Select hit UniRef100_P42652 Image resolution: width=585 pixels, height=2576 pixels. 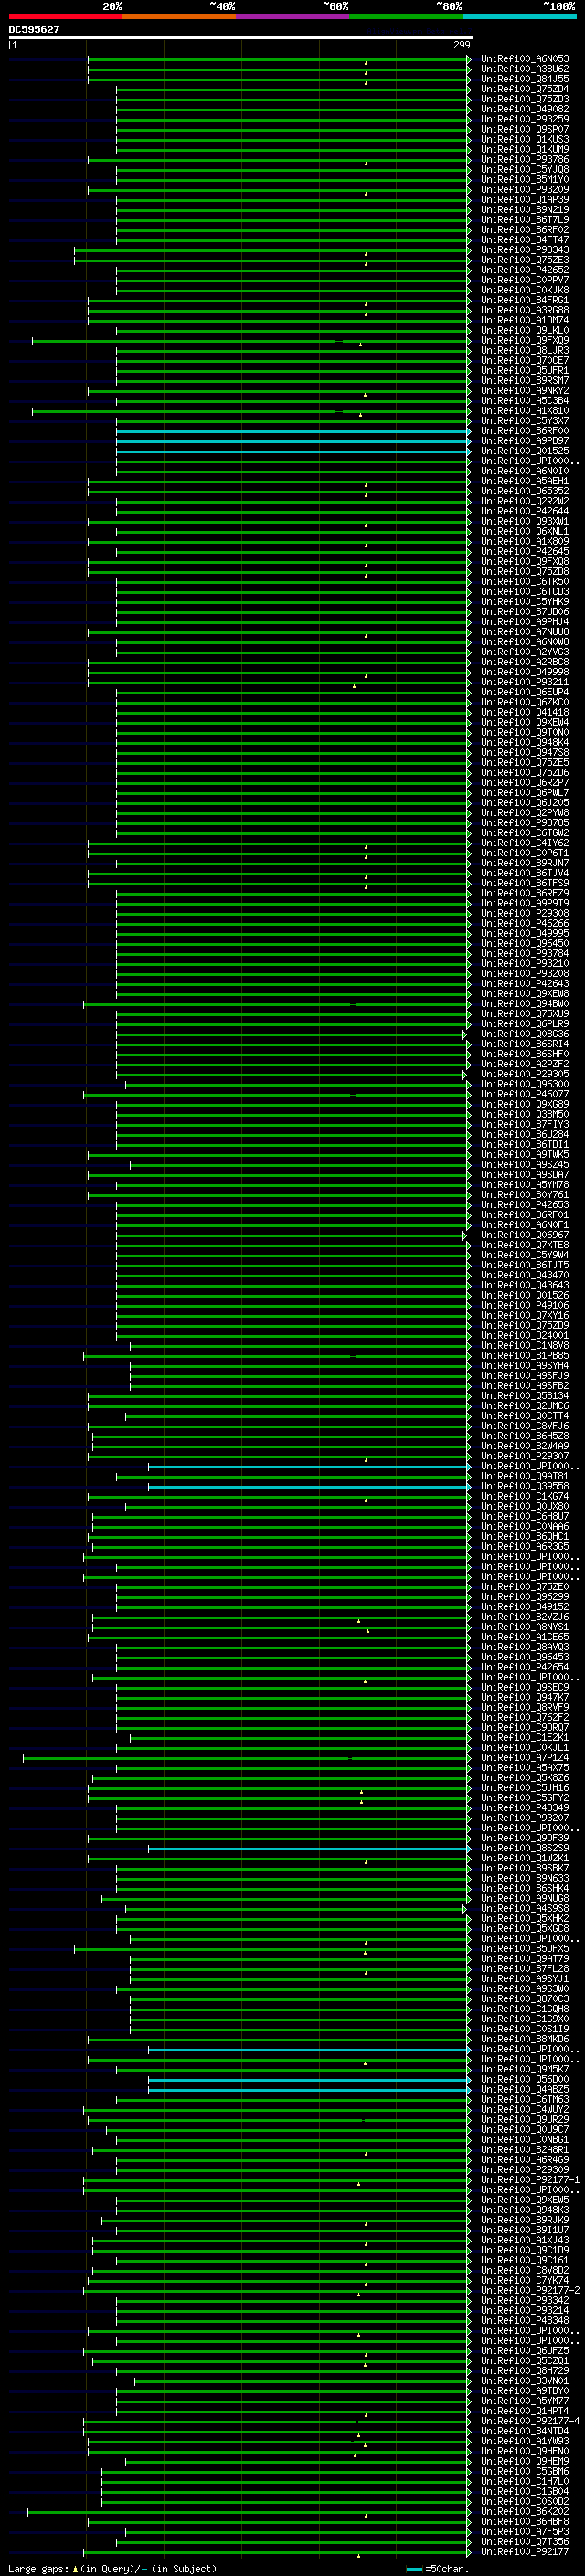coord(525,270)
